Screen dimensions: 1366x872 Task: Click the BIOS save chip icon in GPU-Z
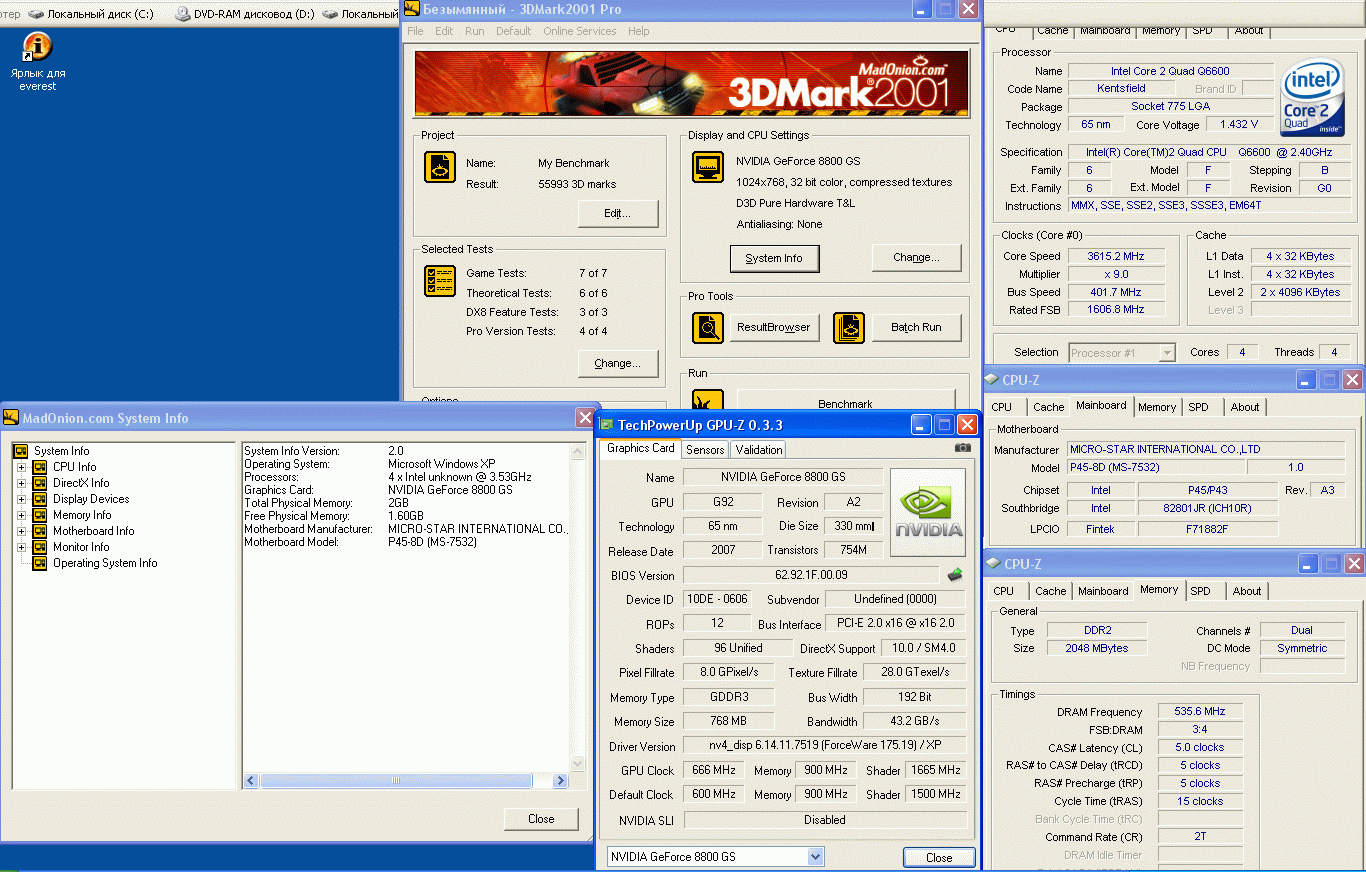(x=955, y=574)
